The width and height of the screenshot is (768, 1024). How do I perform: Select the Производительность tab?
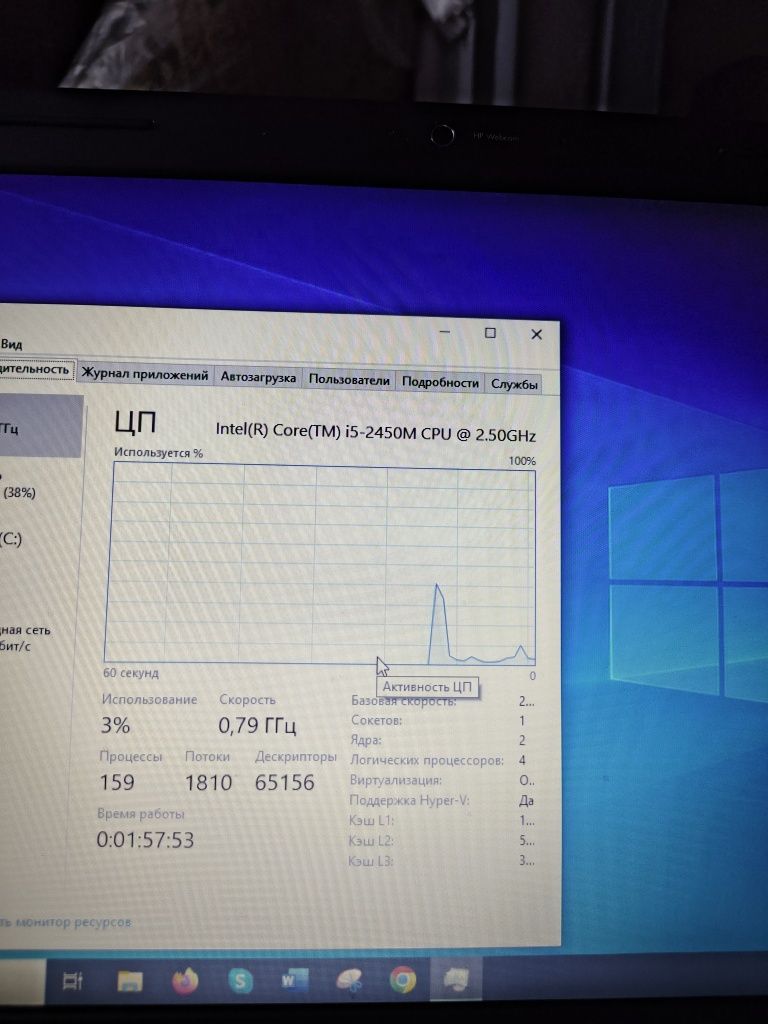pos(36,369)
